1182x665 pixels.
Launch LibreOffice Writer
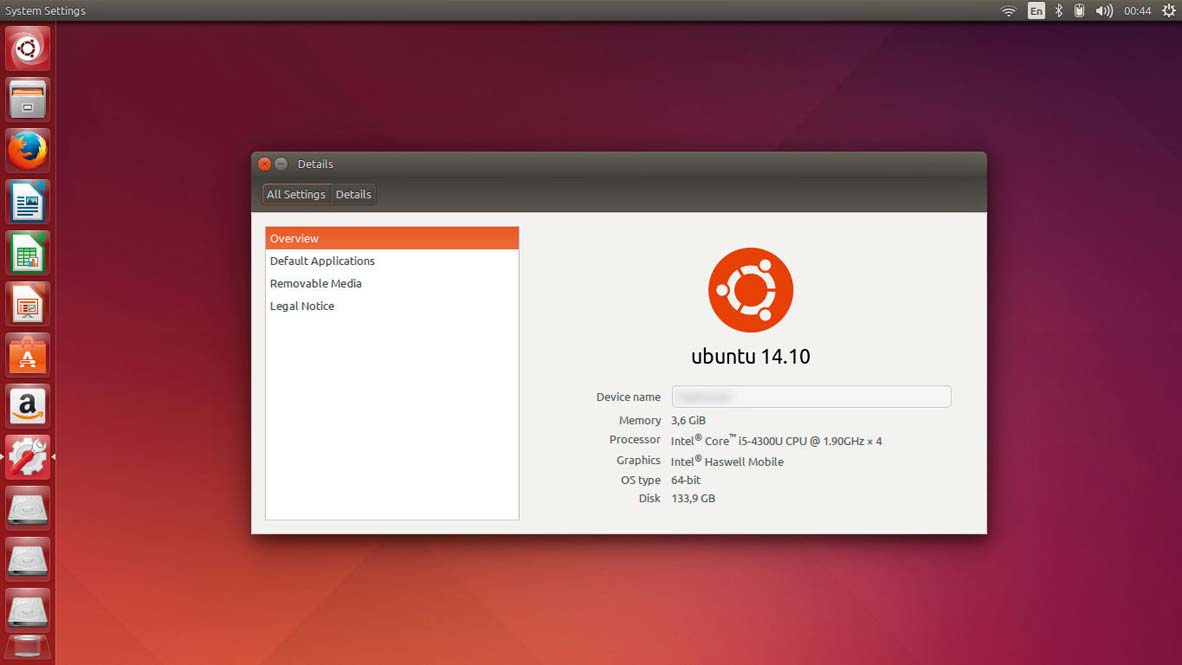tap(28, 201)
